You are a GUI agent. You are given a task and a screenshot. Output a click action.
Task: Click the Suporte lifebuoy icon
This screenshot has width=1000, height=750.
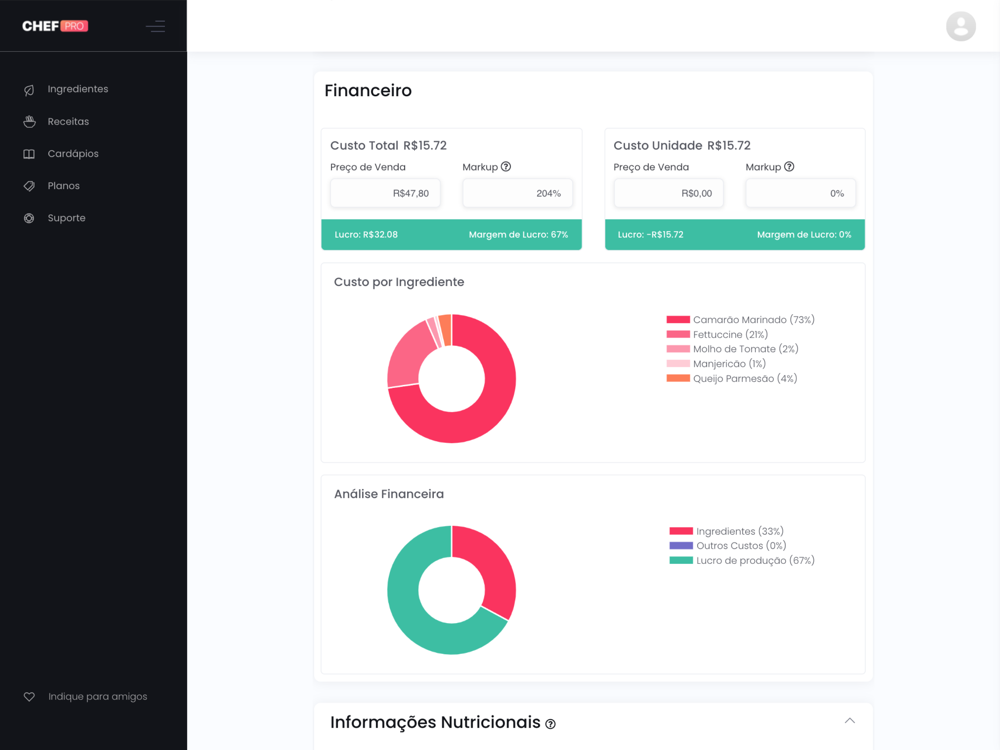pyautogui.click(x=29, y=218)
